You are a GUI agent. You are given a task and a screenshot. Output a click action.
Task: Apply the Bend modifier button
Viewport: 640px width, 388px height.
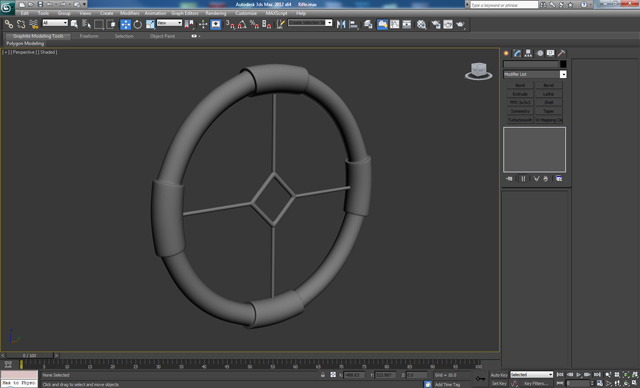click(520, 85)
